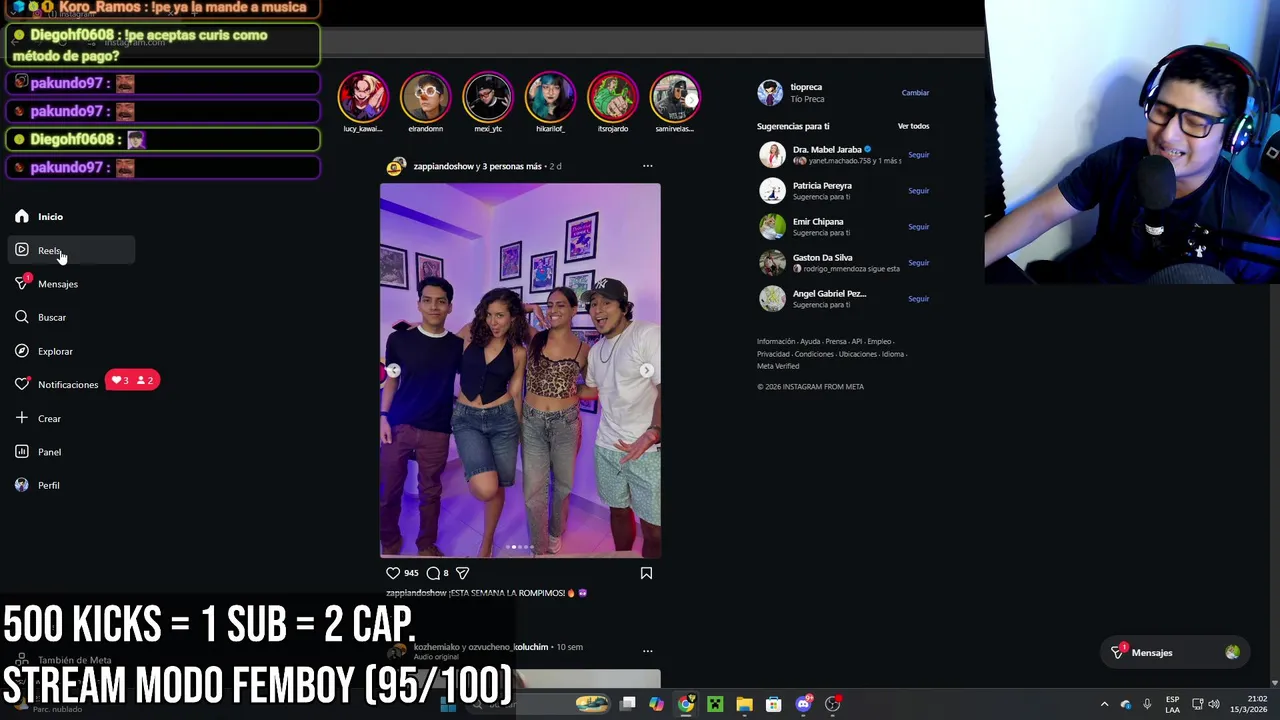Open zappiandoshow profile from post header

pyautogui.click(x=443, y=166)
